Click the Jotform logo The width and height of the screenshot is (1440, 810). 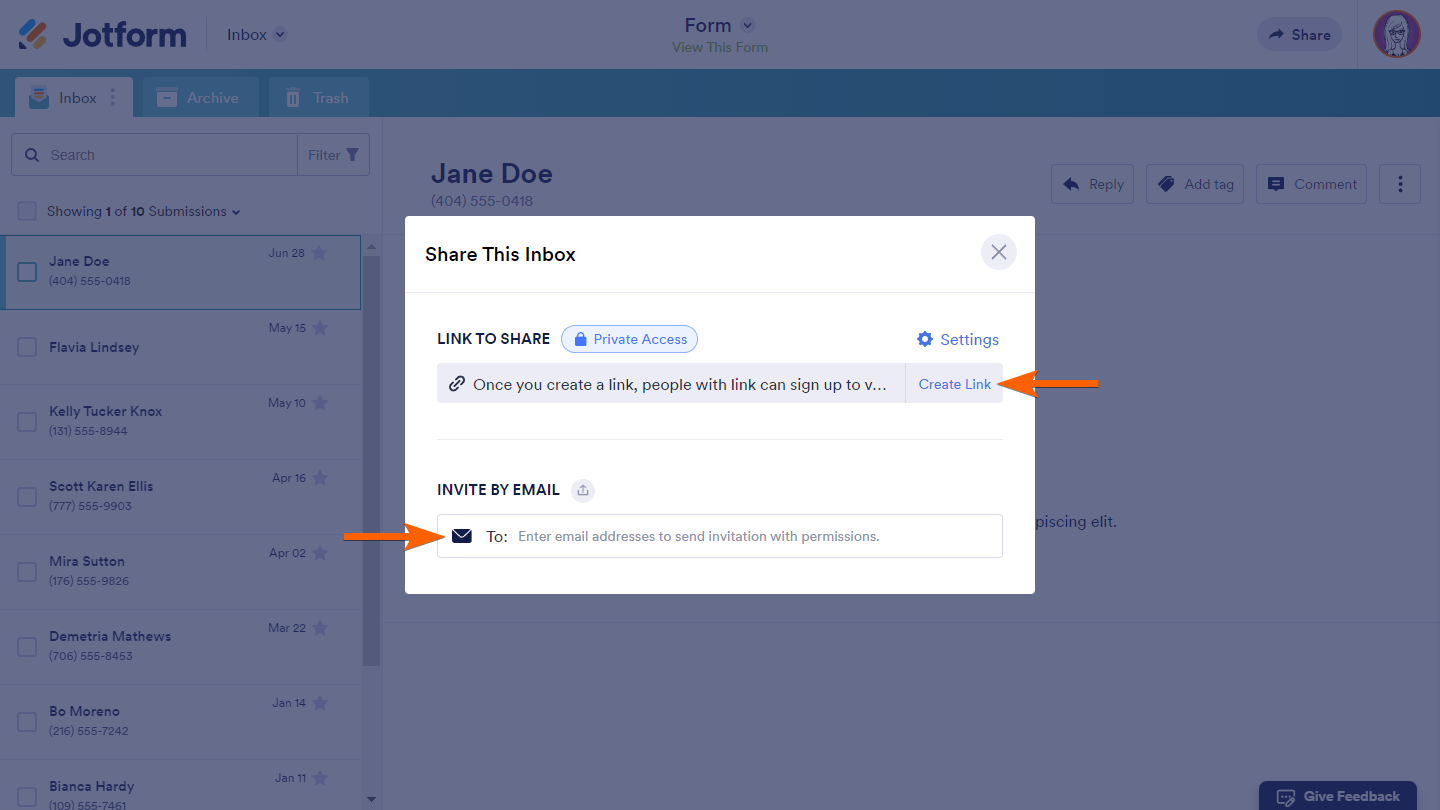click(102, 35)
